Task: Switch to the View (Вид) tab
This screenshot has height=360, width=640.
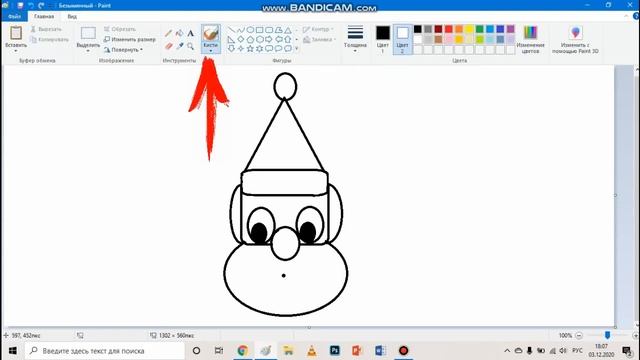Action: [72, 16]
